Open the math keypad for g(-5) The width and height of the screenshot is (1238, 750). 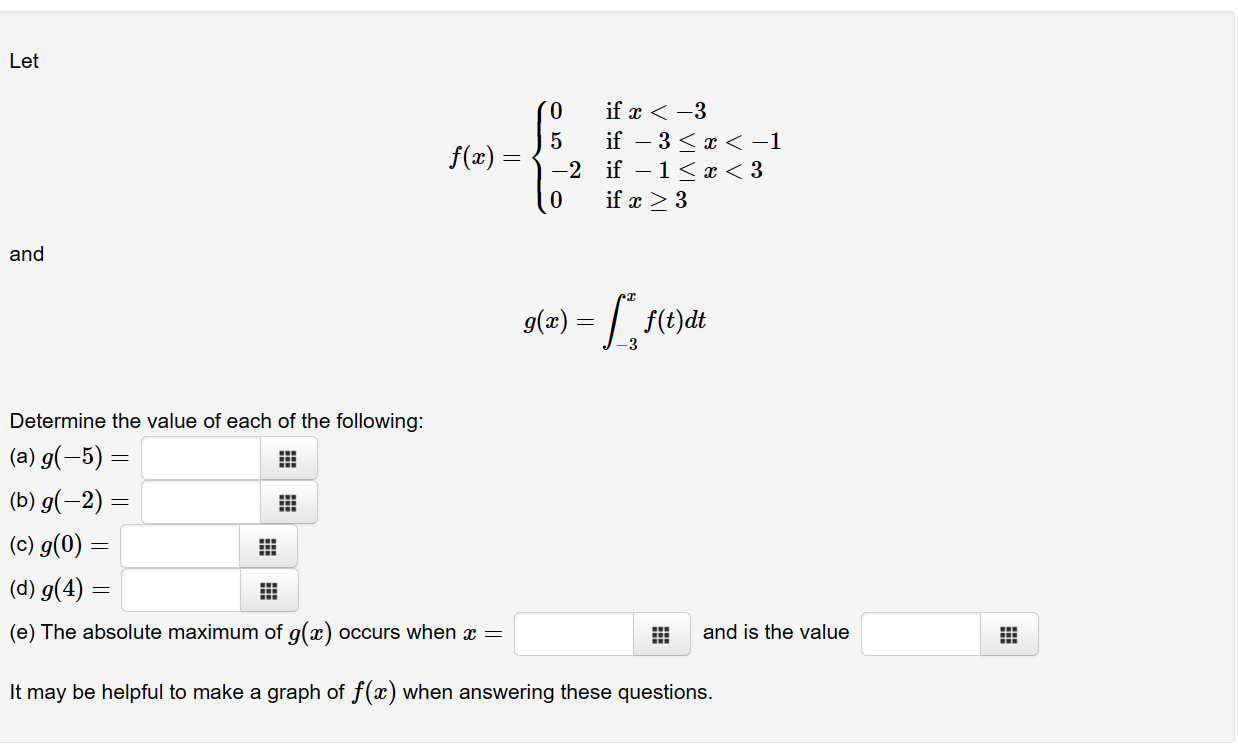[x=288, y=458]
